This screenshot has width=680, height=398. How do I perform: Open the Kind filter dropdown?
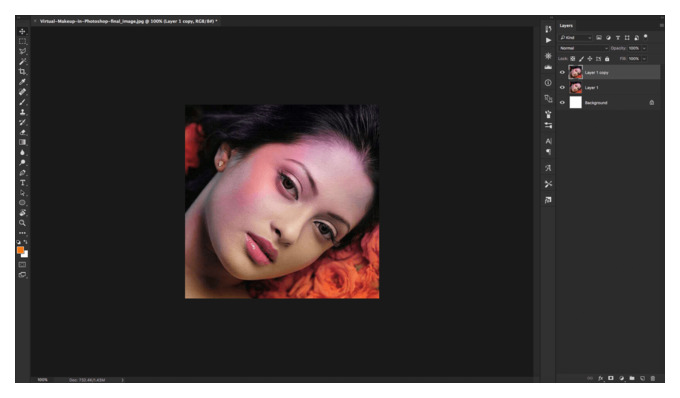click(575, 38)
